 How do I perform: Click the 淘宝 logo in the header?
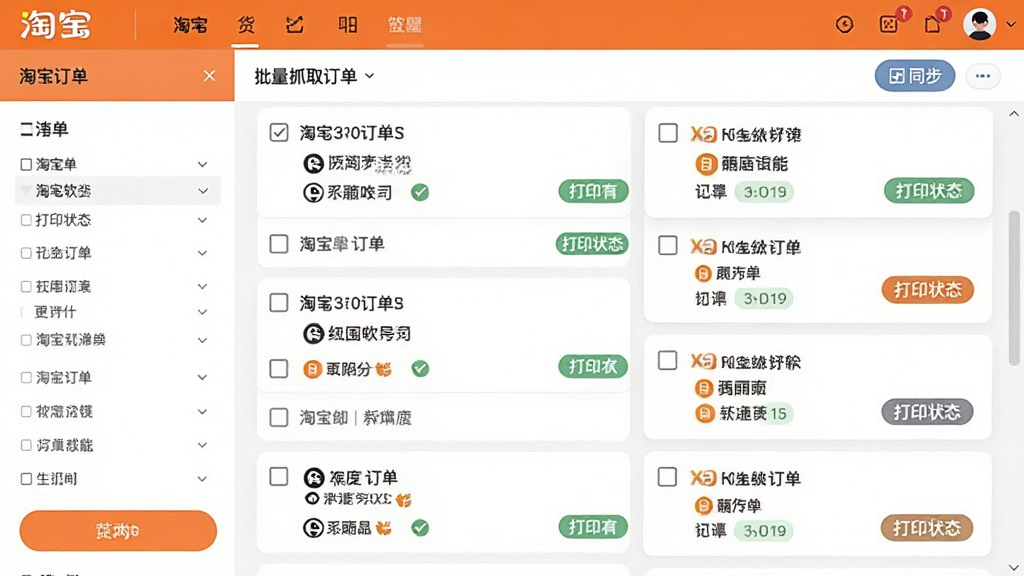coord(56,25)
